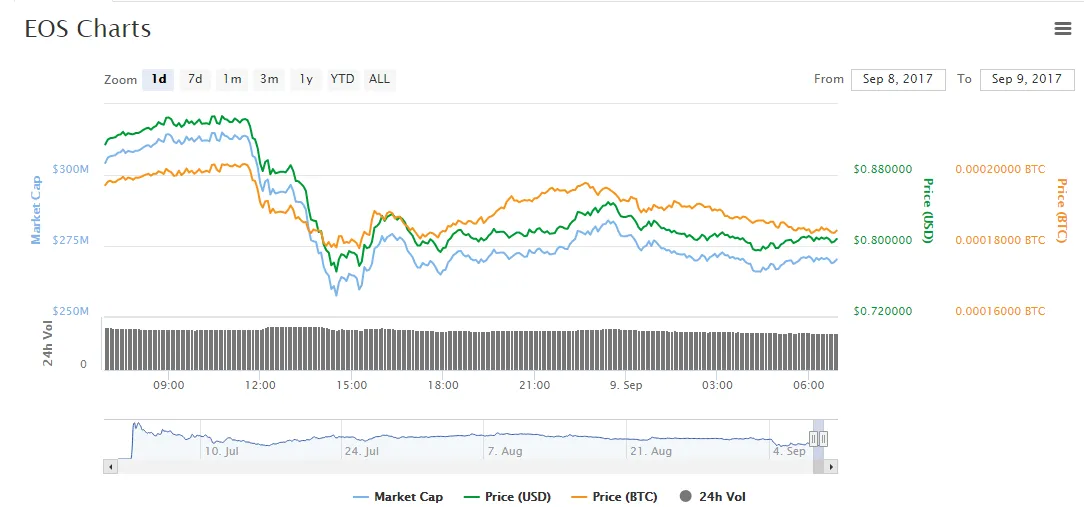
Task: Select the 3m zoom range
Action: 269,79
